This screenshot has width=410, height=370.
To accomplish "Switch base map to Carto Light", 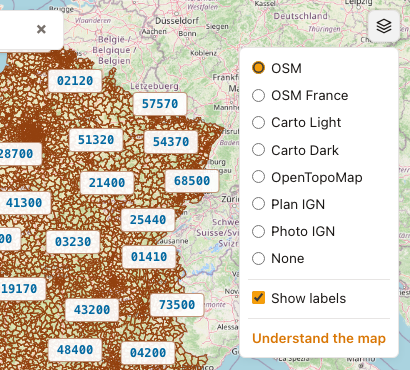I will 258,122.
